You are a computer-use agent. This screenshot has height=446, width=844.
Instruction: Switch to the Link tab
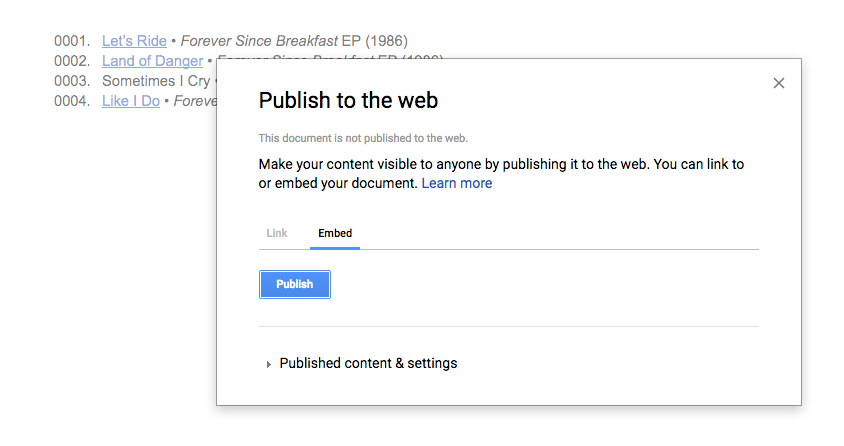(277, 233)
